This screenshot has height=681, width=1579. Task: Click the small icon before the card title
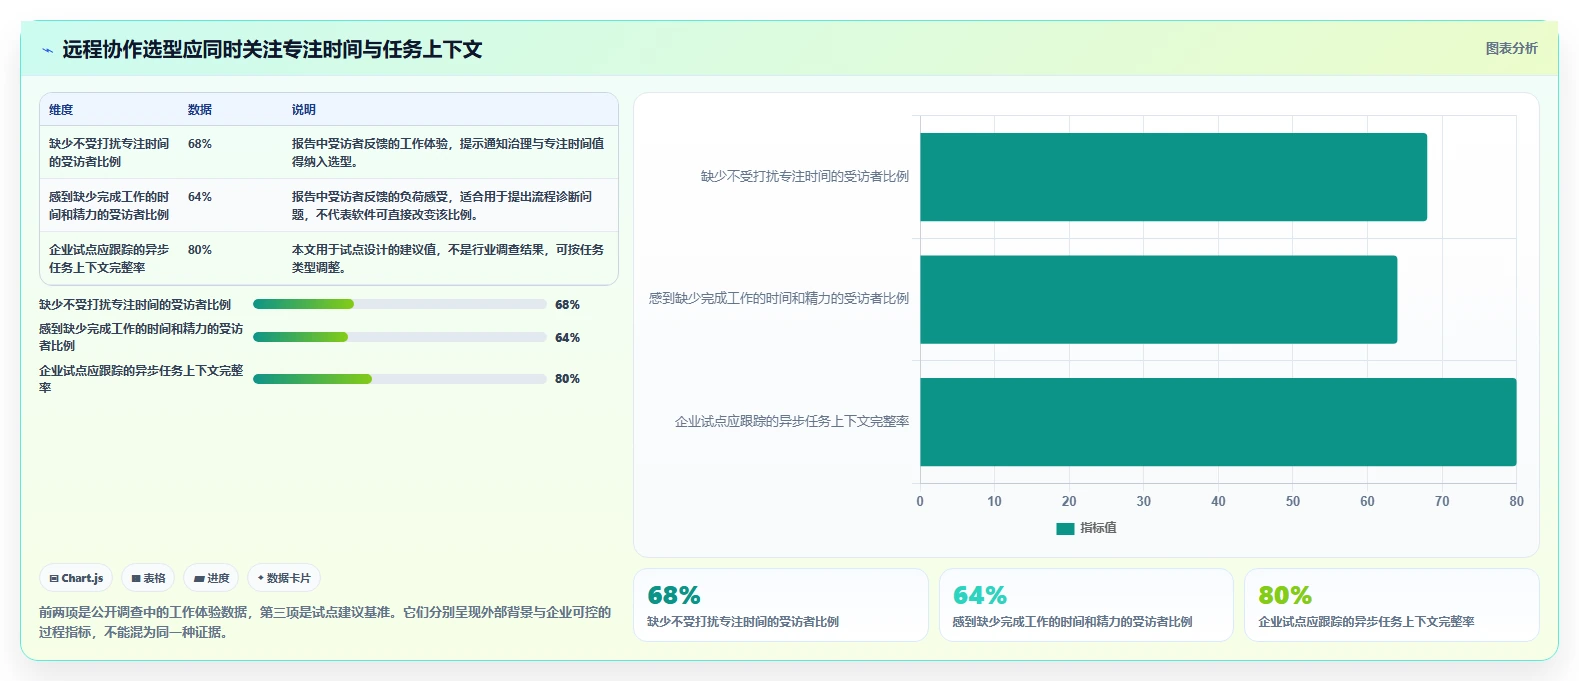pos(47,50)
